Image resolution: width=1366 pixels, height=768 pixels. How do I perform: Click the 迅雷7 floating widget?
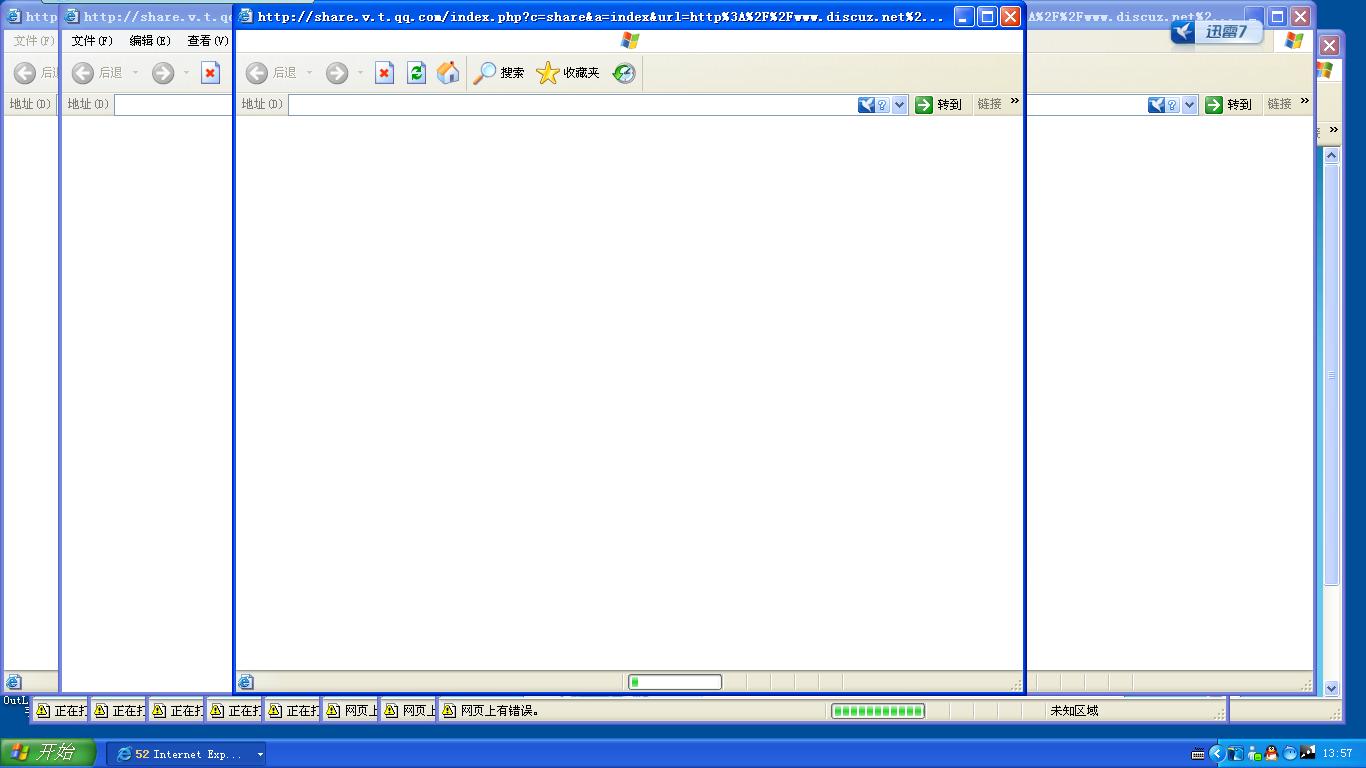[x=1216, y=32]
